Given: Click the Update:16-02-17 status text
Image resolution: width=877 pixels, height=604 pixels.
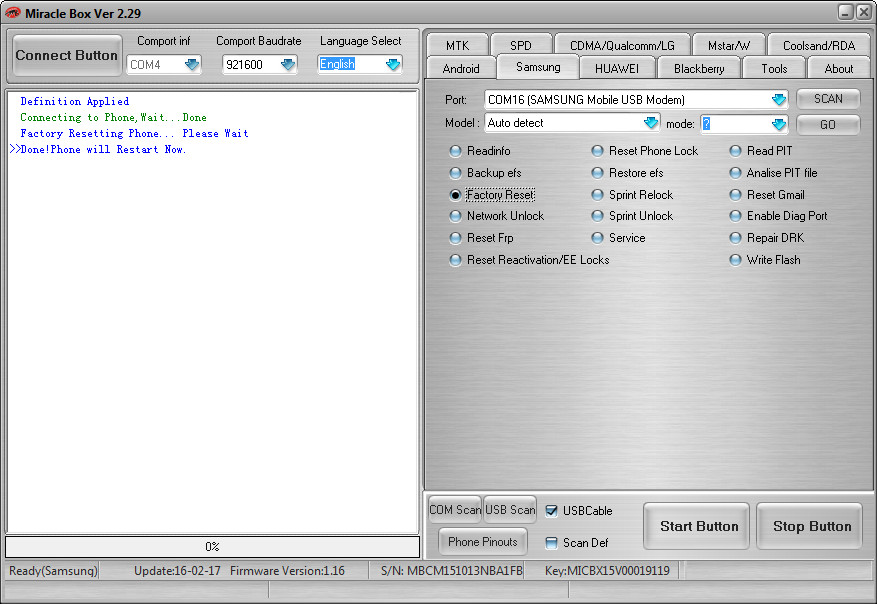Looking at the screenshot, I should pyautogui.click(x=177, y=571).
